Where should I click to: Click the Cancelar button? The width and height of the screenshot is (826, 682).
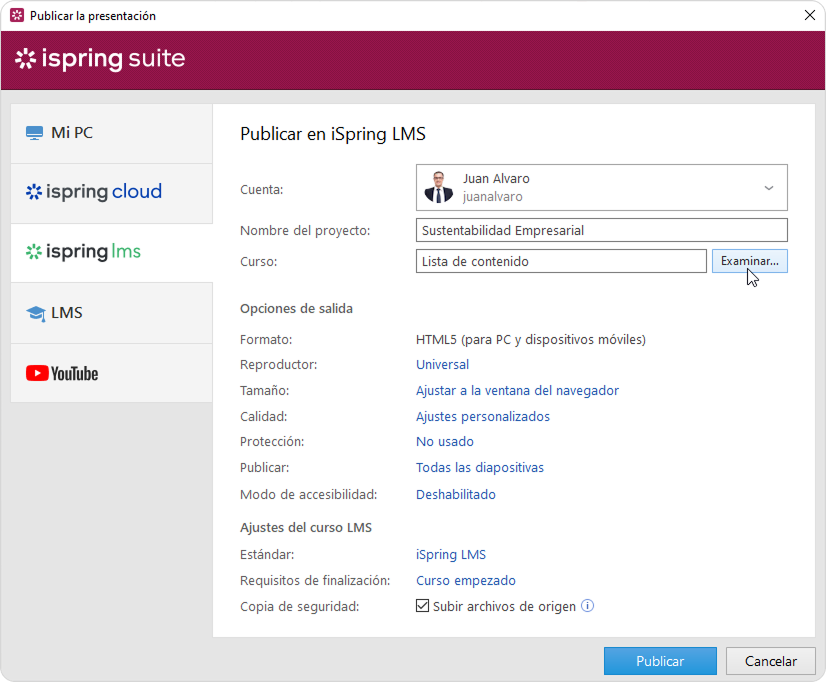769,661
